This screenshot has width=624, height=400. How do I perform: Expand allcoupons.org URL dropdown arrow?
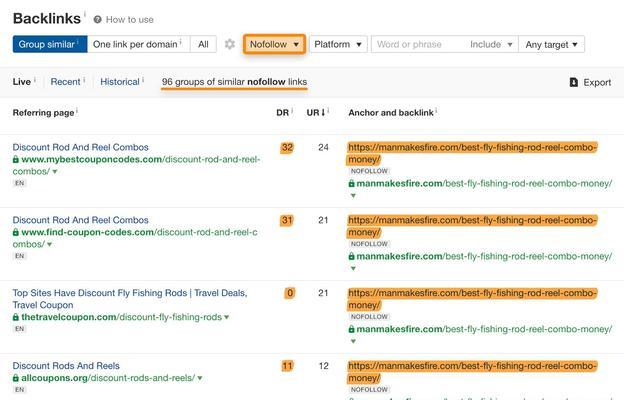click(200, 378)
